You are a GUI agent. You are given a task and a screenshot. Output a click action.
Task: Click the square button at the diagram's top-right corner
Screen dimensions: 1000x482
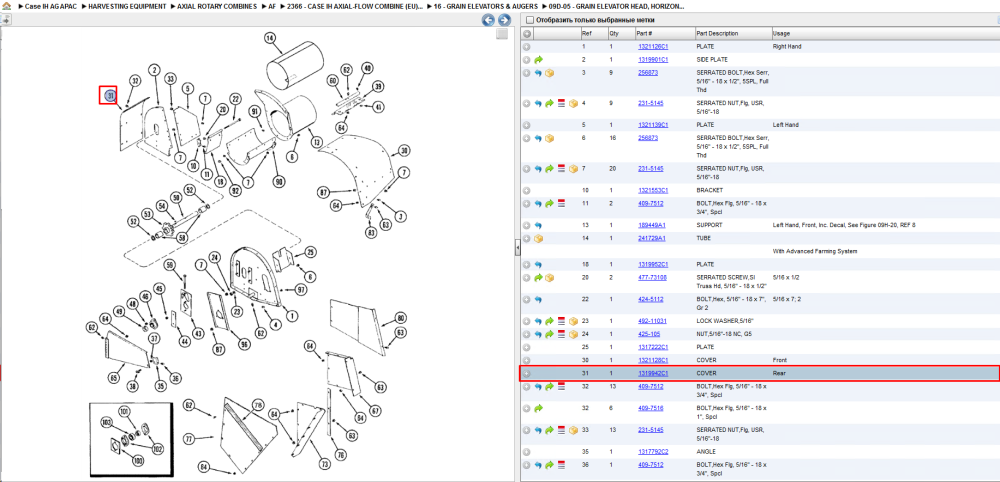(503, 34)
